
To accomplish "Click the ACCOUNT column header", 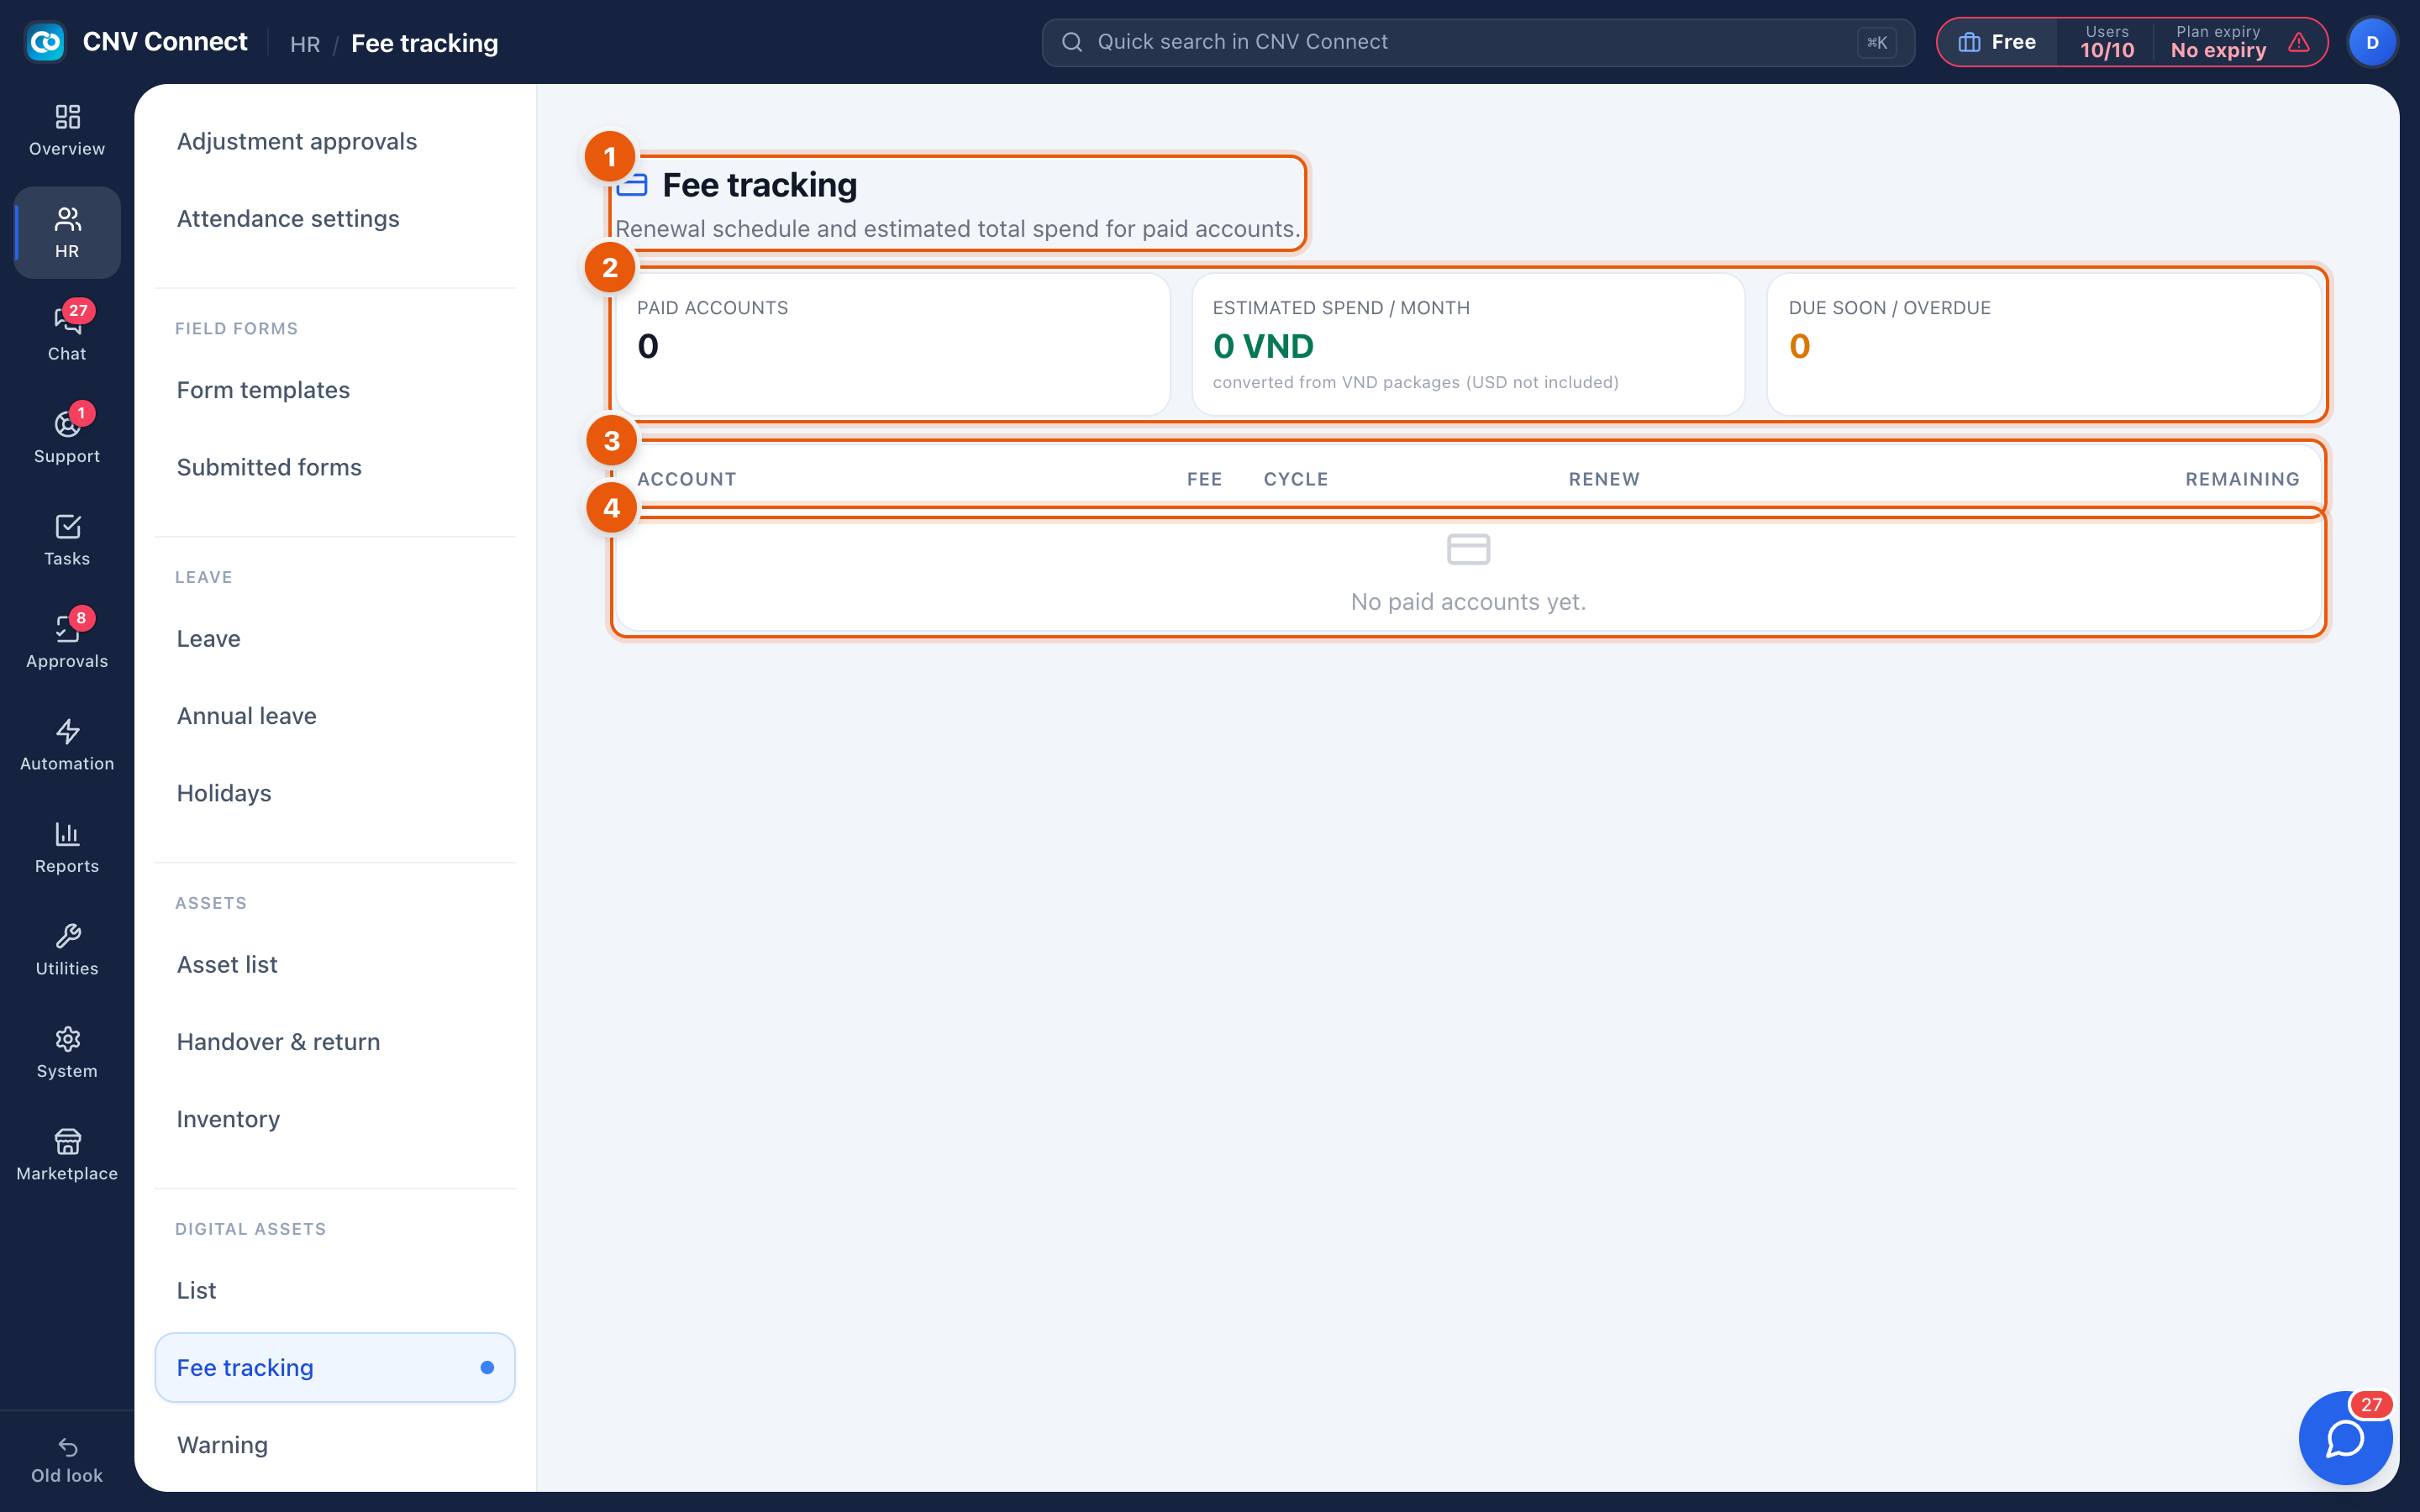I will tap(687, 479).
